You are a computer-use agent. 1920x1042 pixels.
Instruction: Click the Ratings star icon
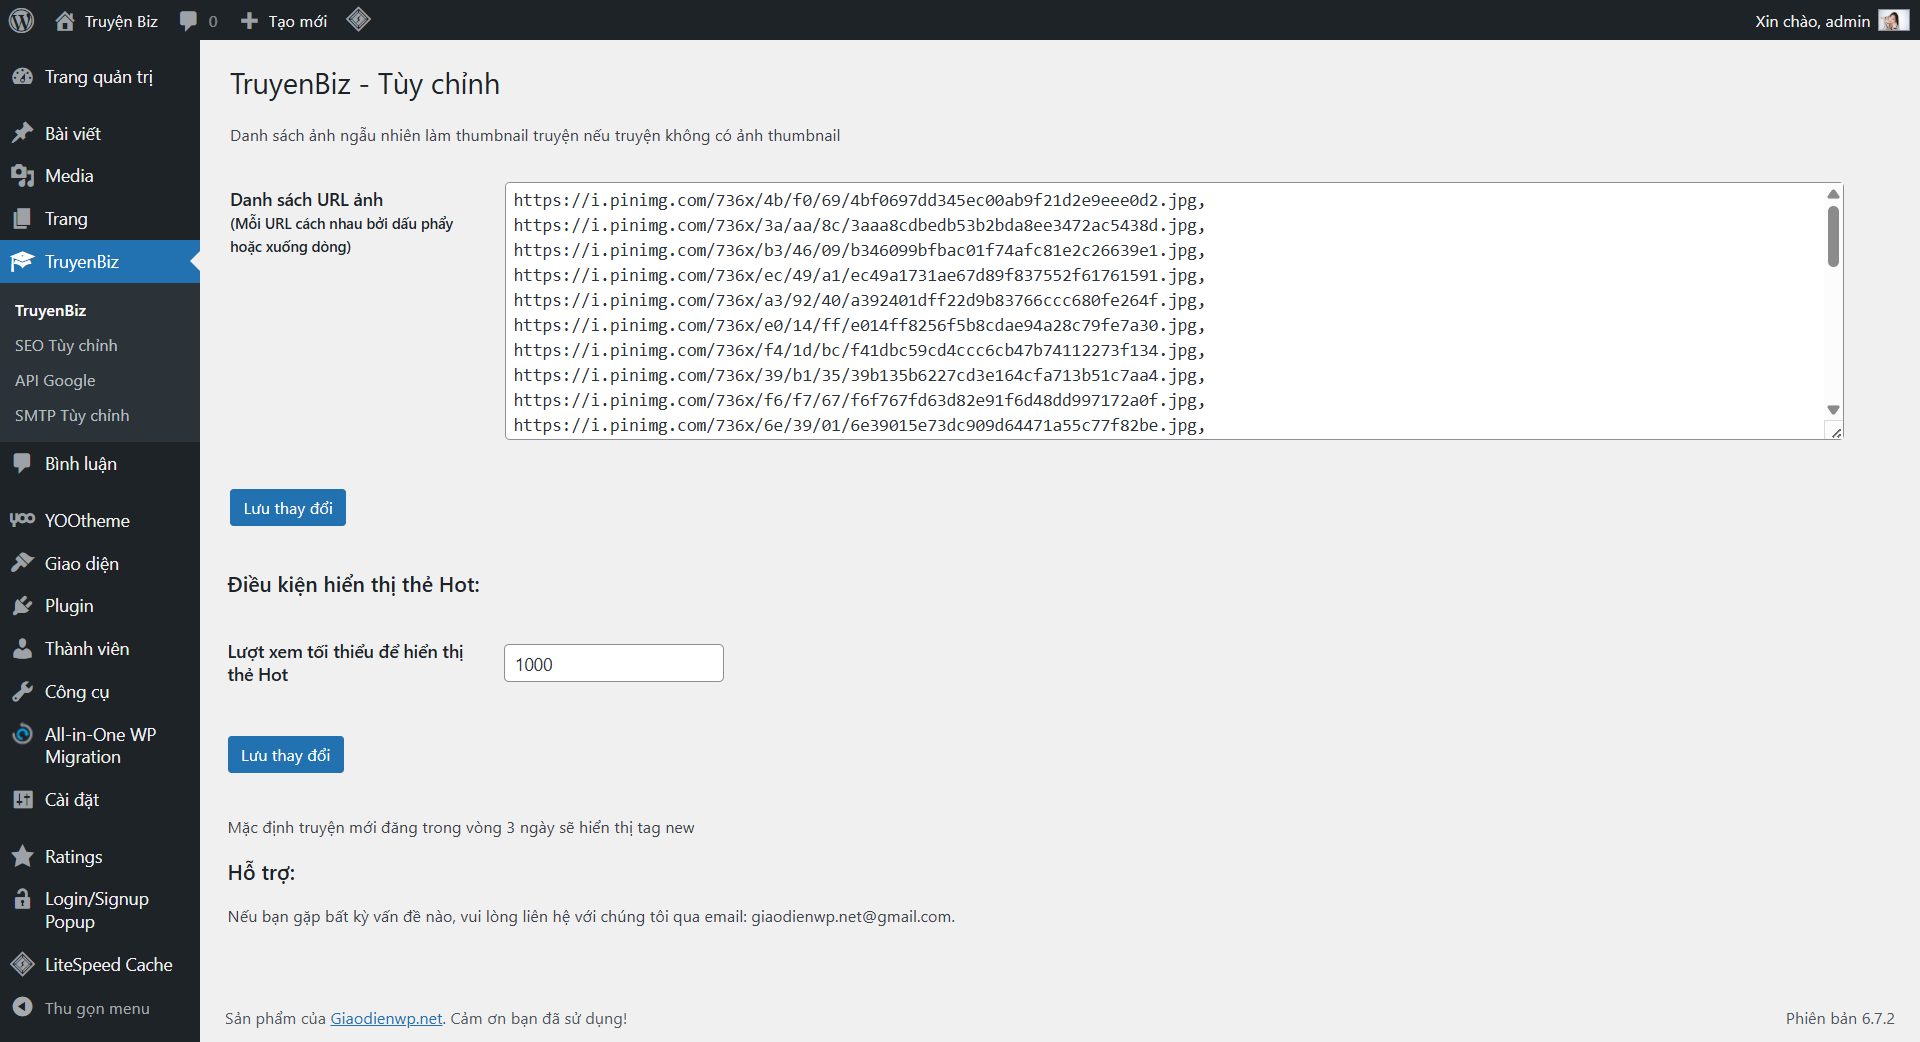(x=22, y=856)
